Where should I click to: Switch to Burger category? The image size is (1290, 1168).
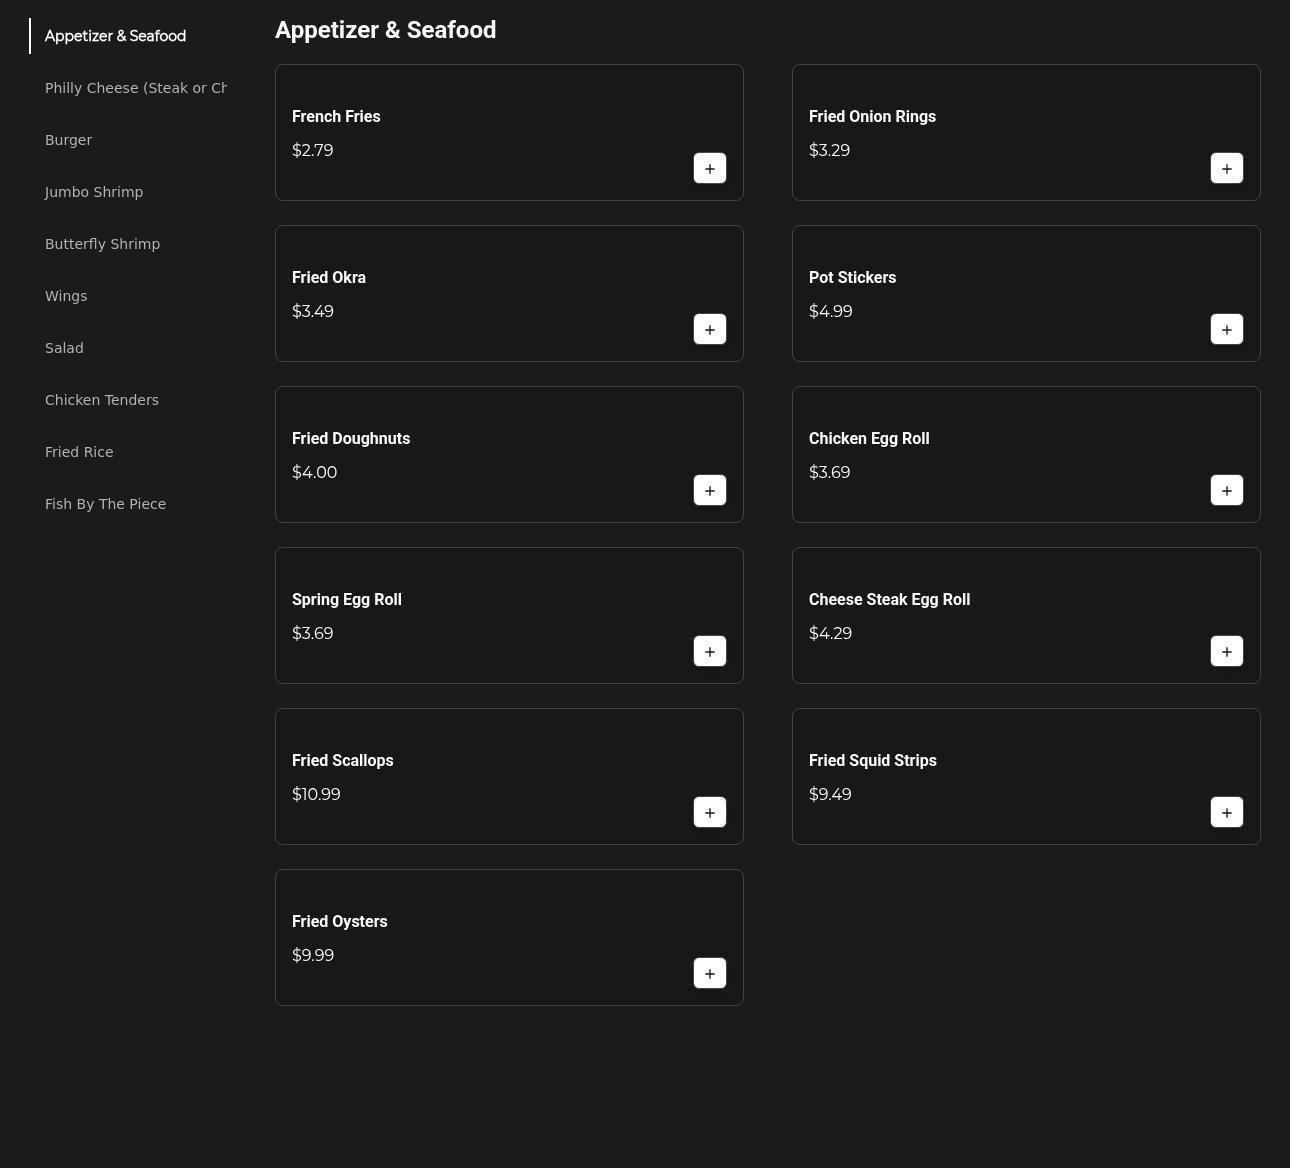pos(68,140)
